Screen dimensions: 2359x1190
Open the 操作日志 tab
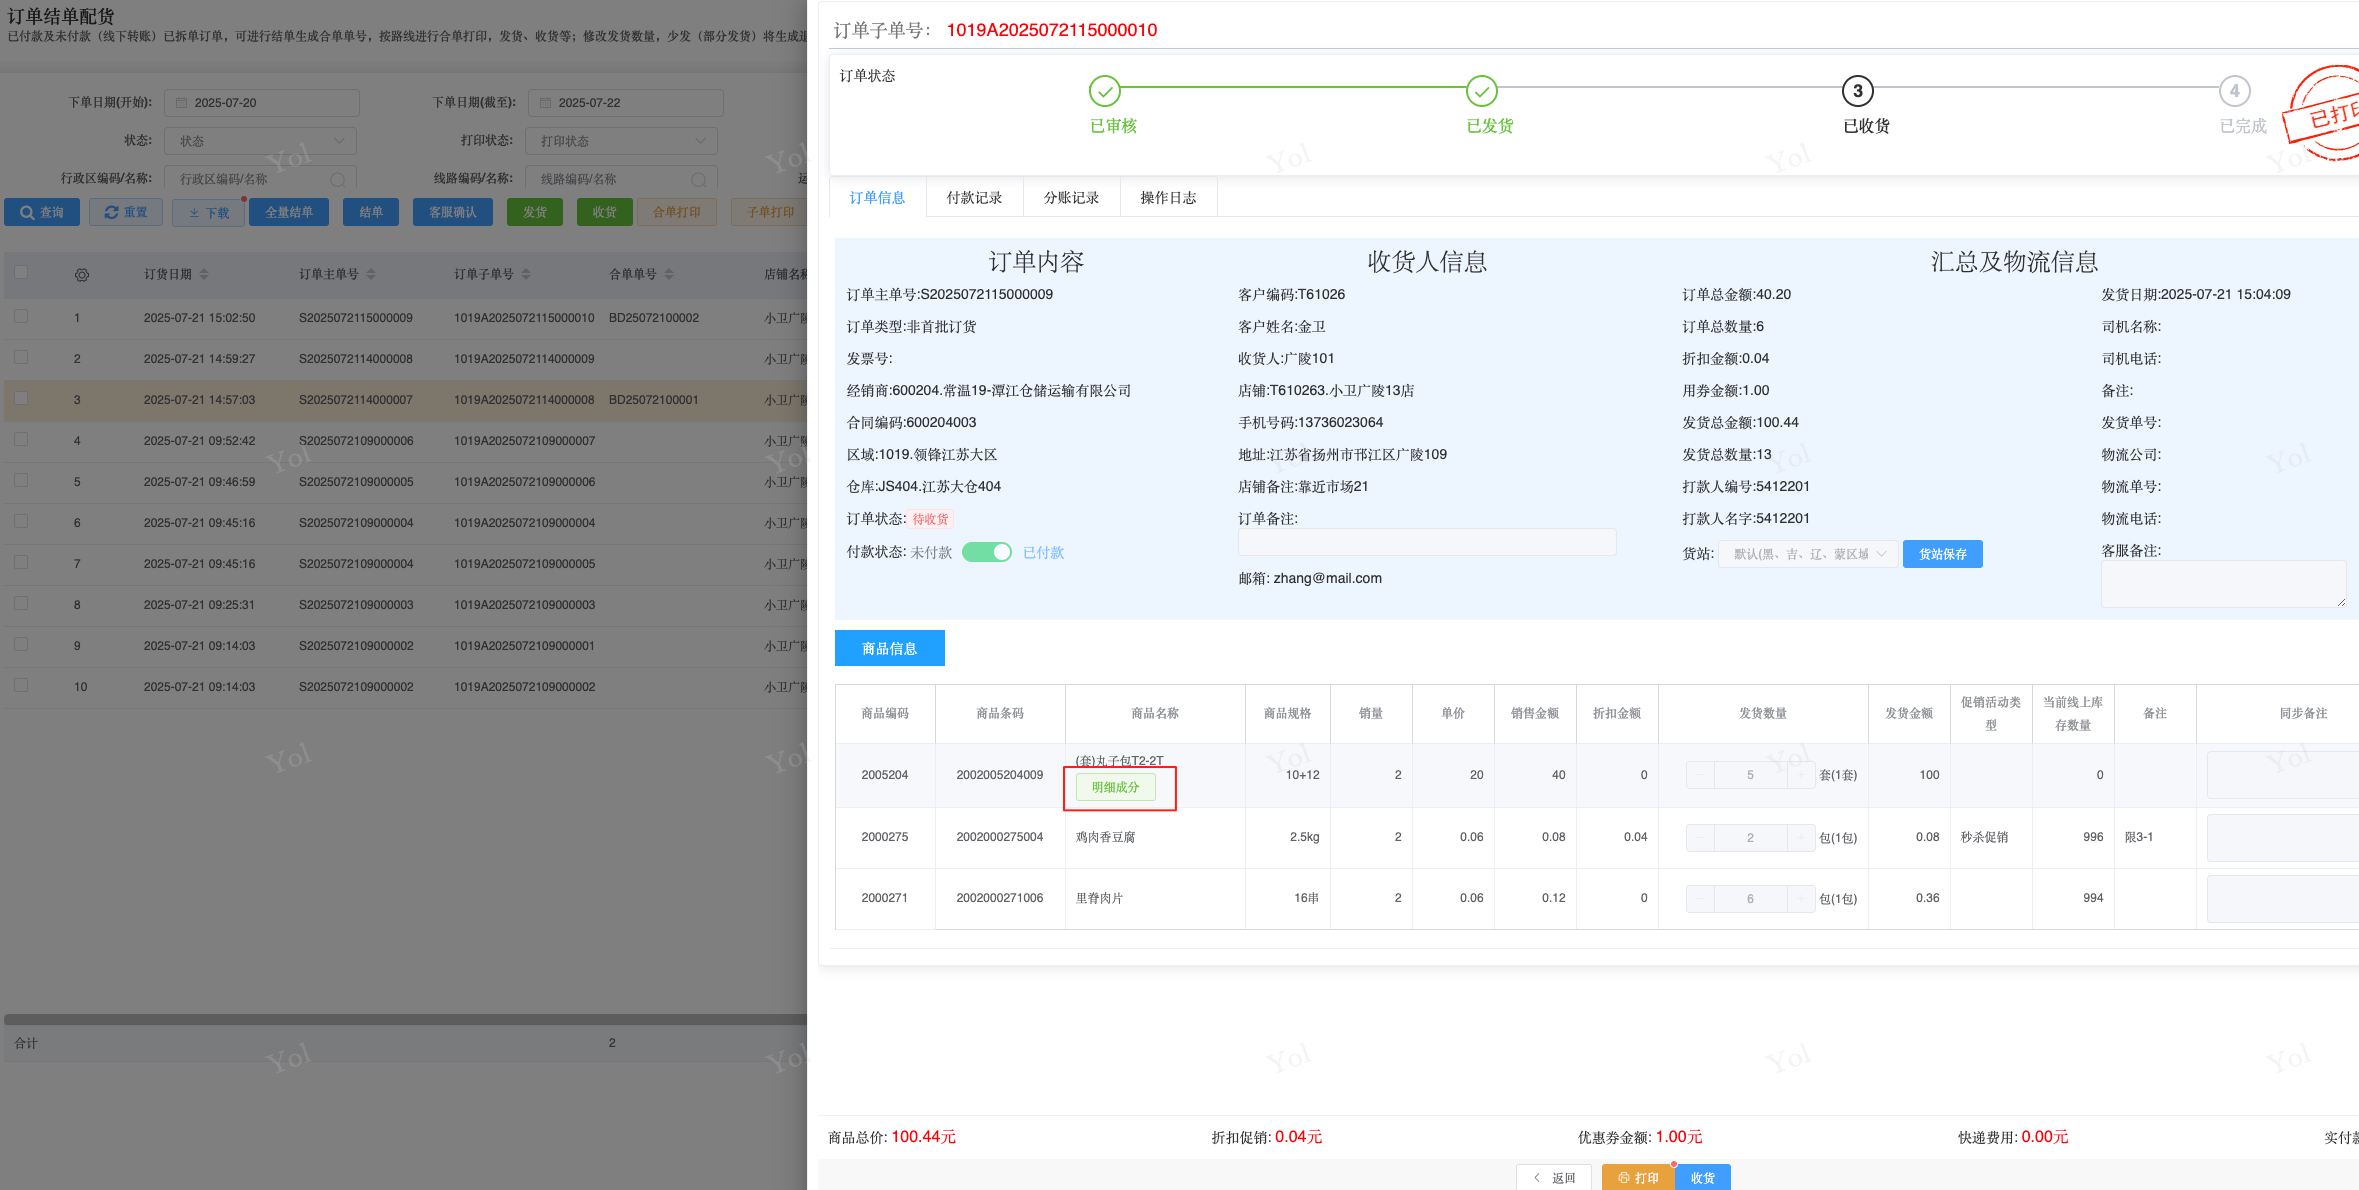point(1168,198)
